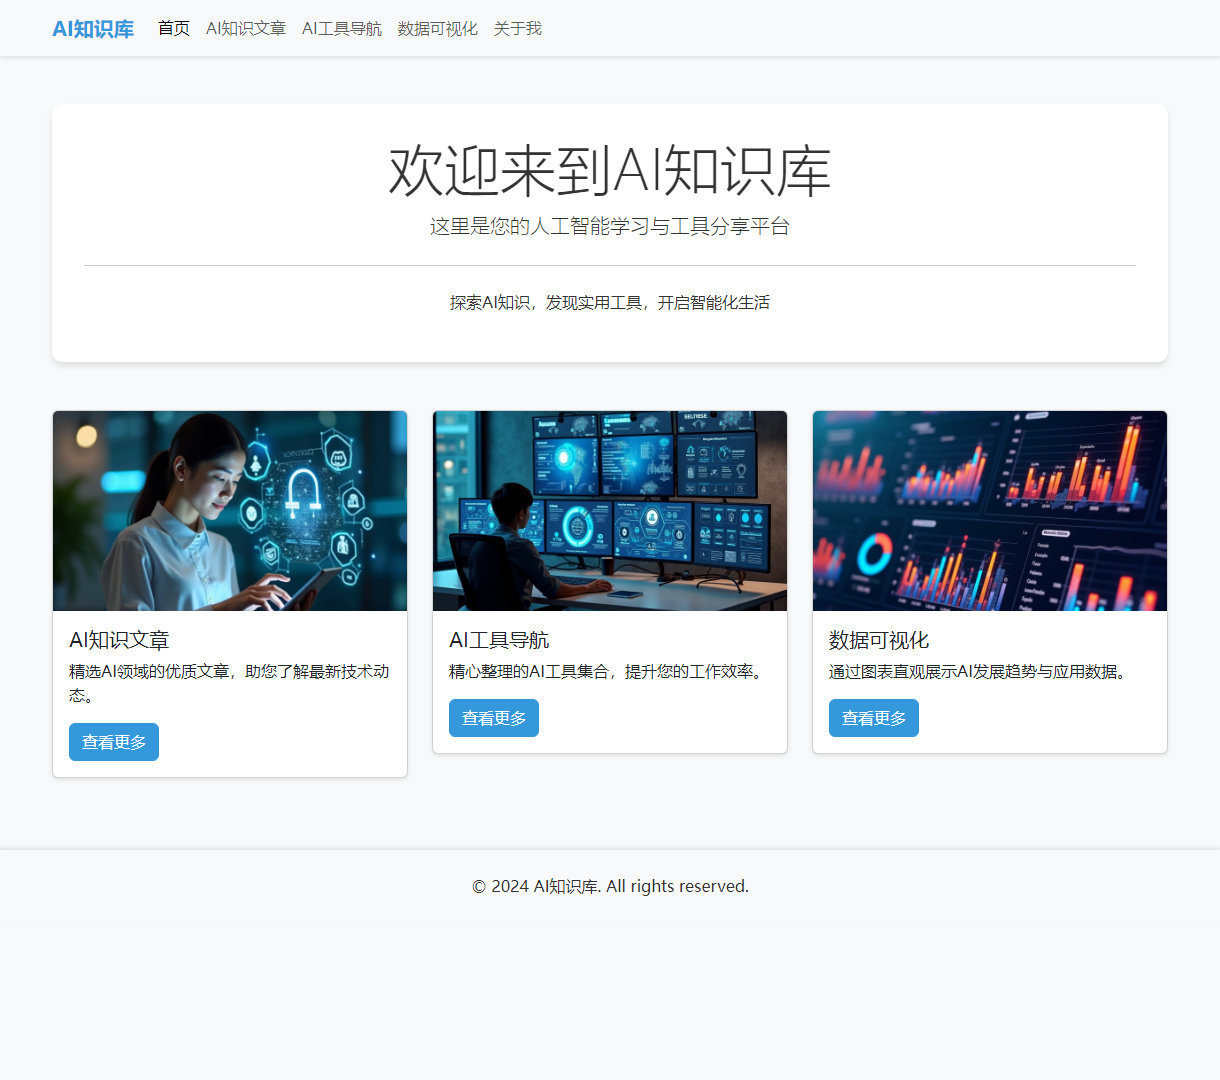Image resolution: width=1220 pixels, height=1080 pixels.
Task: Click the 探索AI知识 tagline
Action: pyautogui.click(x=610, y=302)
